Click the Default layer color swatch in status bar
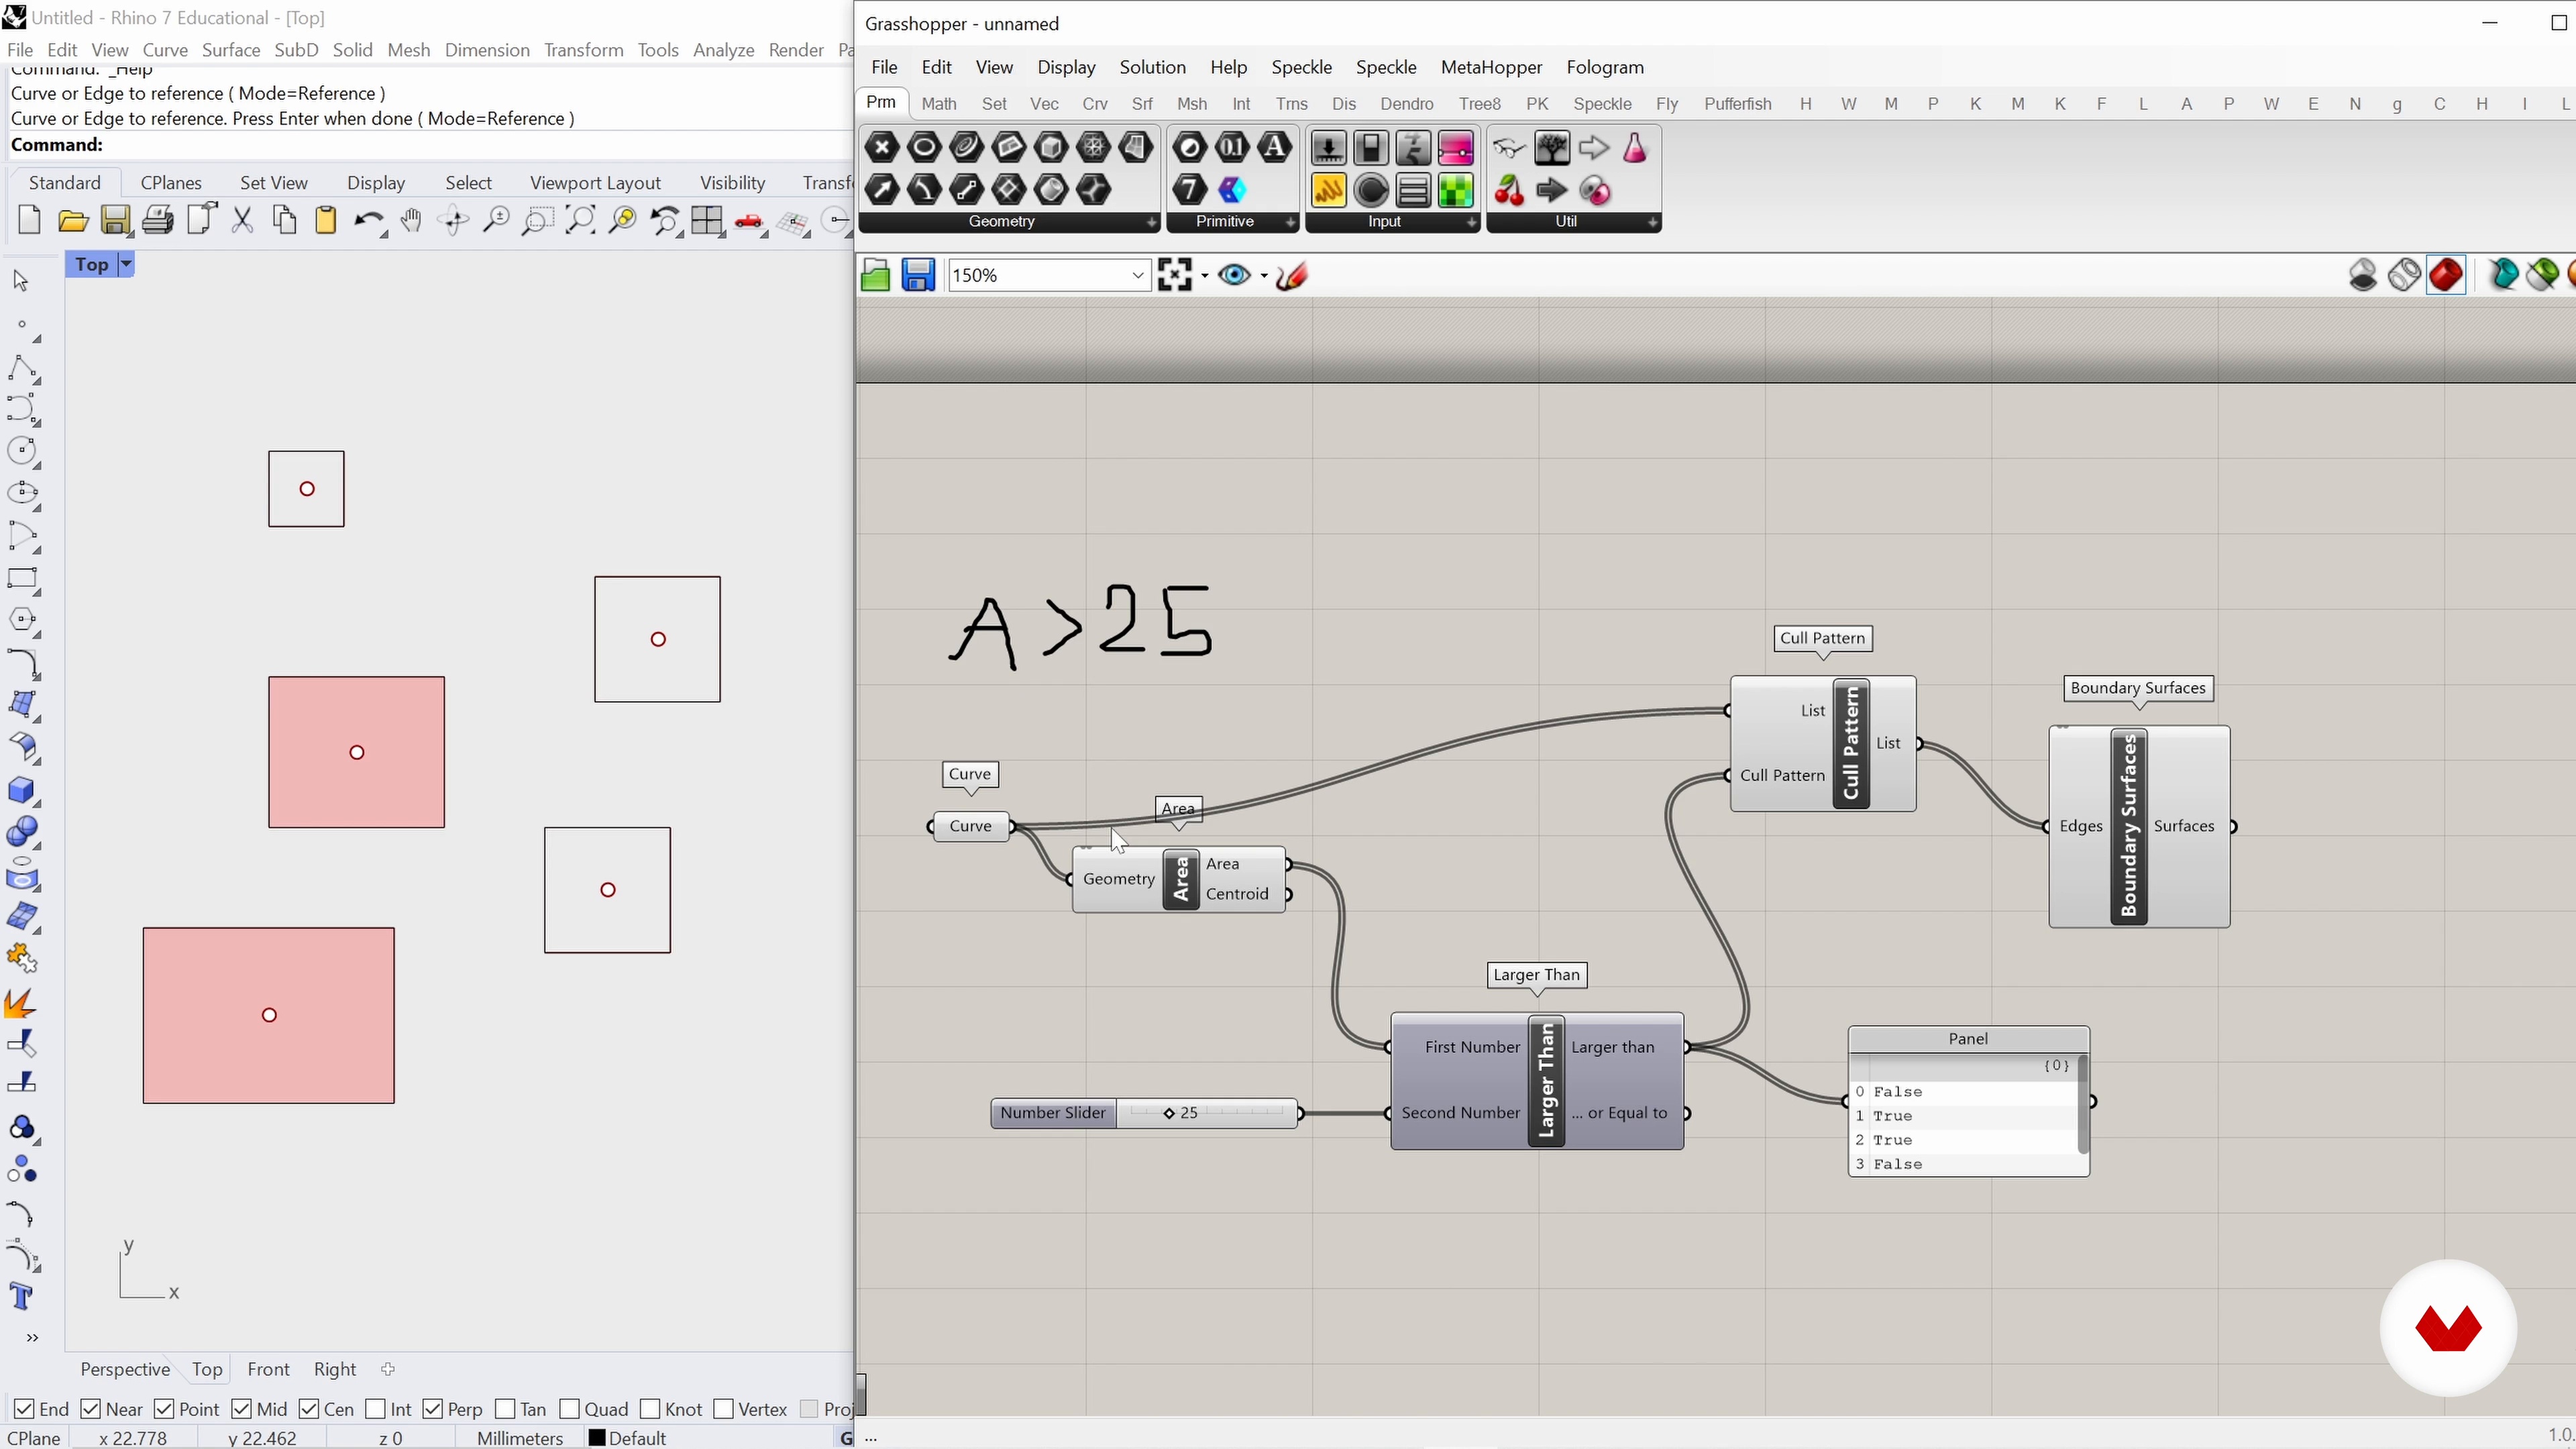The image size is (2576, 1449). tap(597, 1438)
